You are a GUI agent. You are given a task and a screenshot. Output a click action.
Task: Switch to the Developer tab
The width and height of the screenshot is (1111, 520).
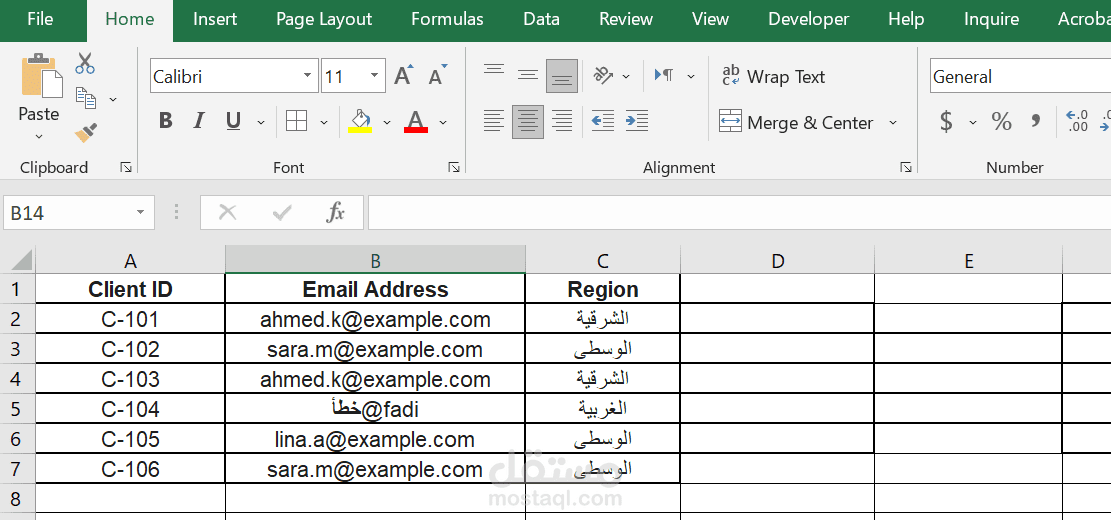[808, 19]
